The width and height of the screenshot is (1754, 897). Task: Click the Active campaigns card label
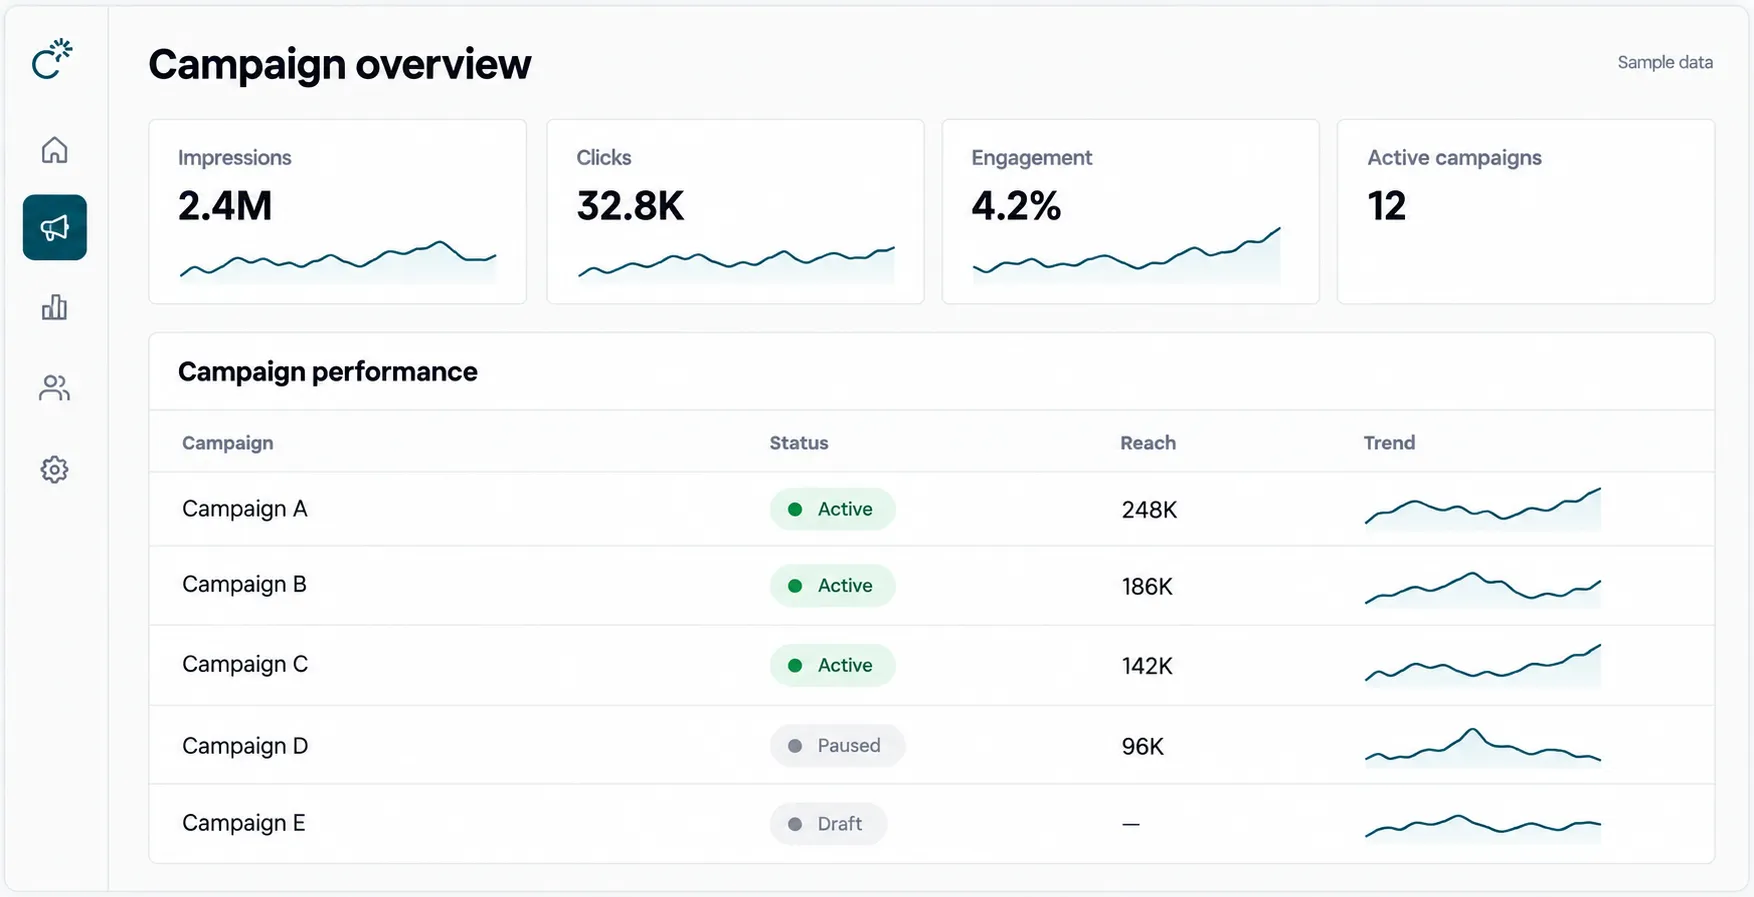pyautogui.click(x=1455, y=158)
